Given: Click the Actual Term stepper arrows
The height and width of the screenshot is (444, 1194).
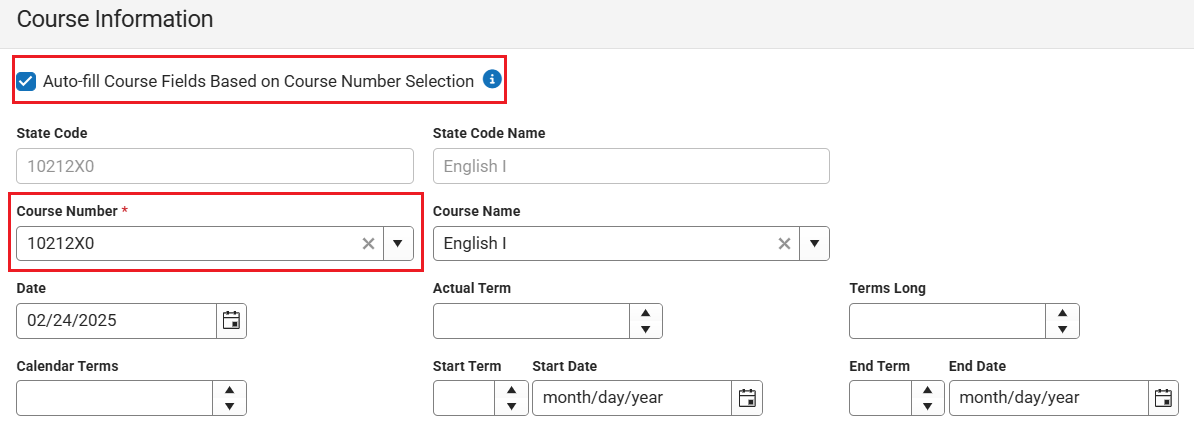Looking at the screenshot, I should click(x=645, y=320).
